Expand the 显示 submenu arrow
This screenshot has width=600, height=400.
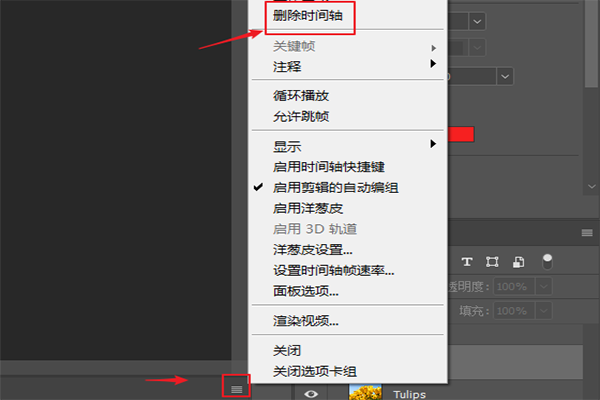[433, 144]
